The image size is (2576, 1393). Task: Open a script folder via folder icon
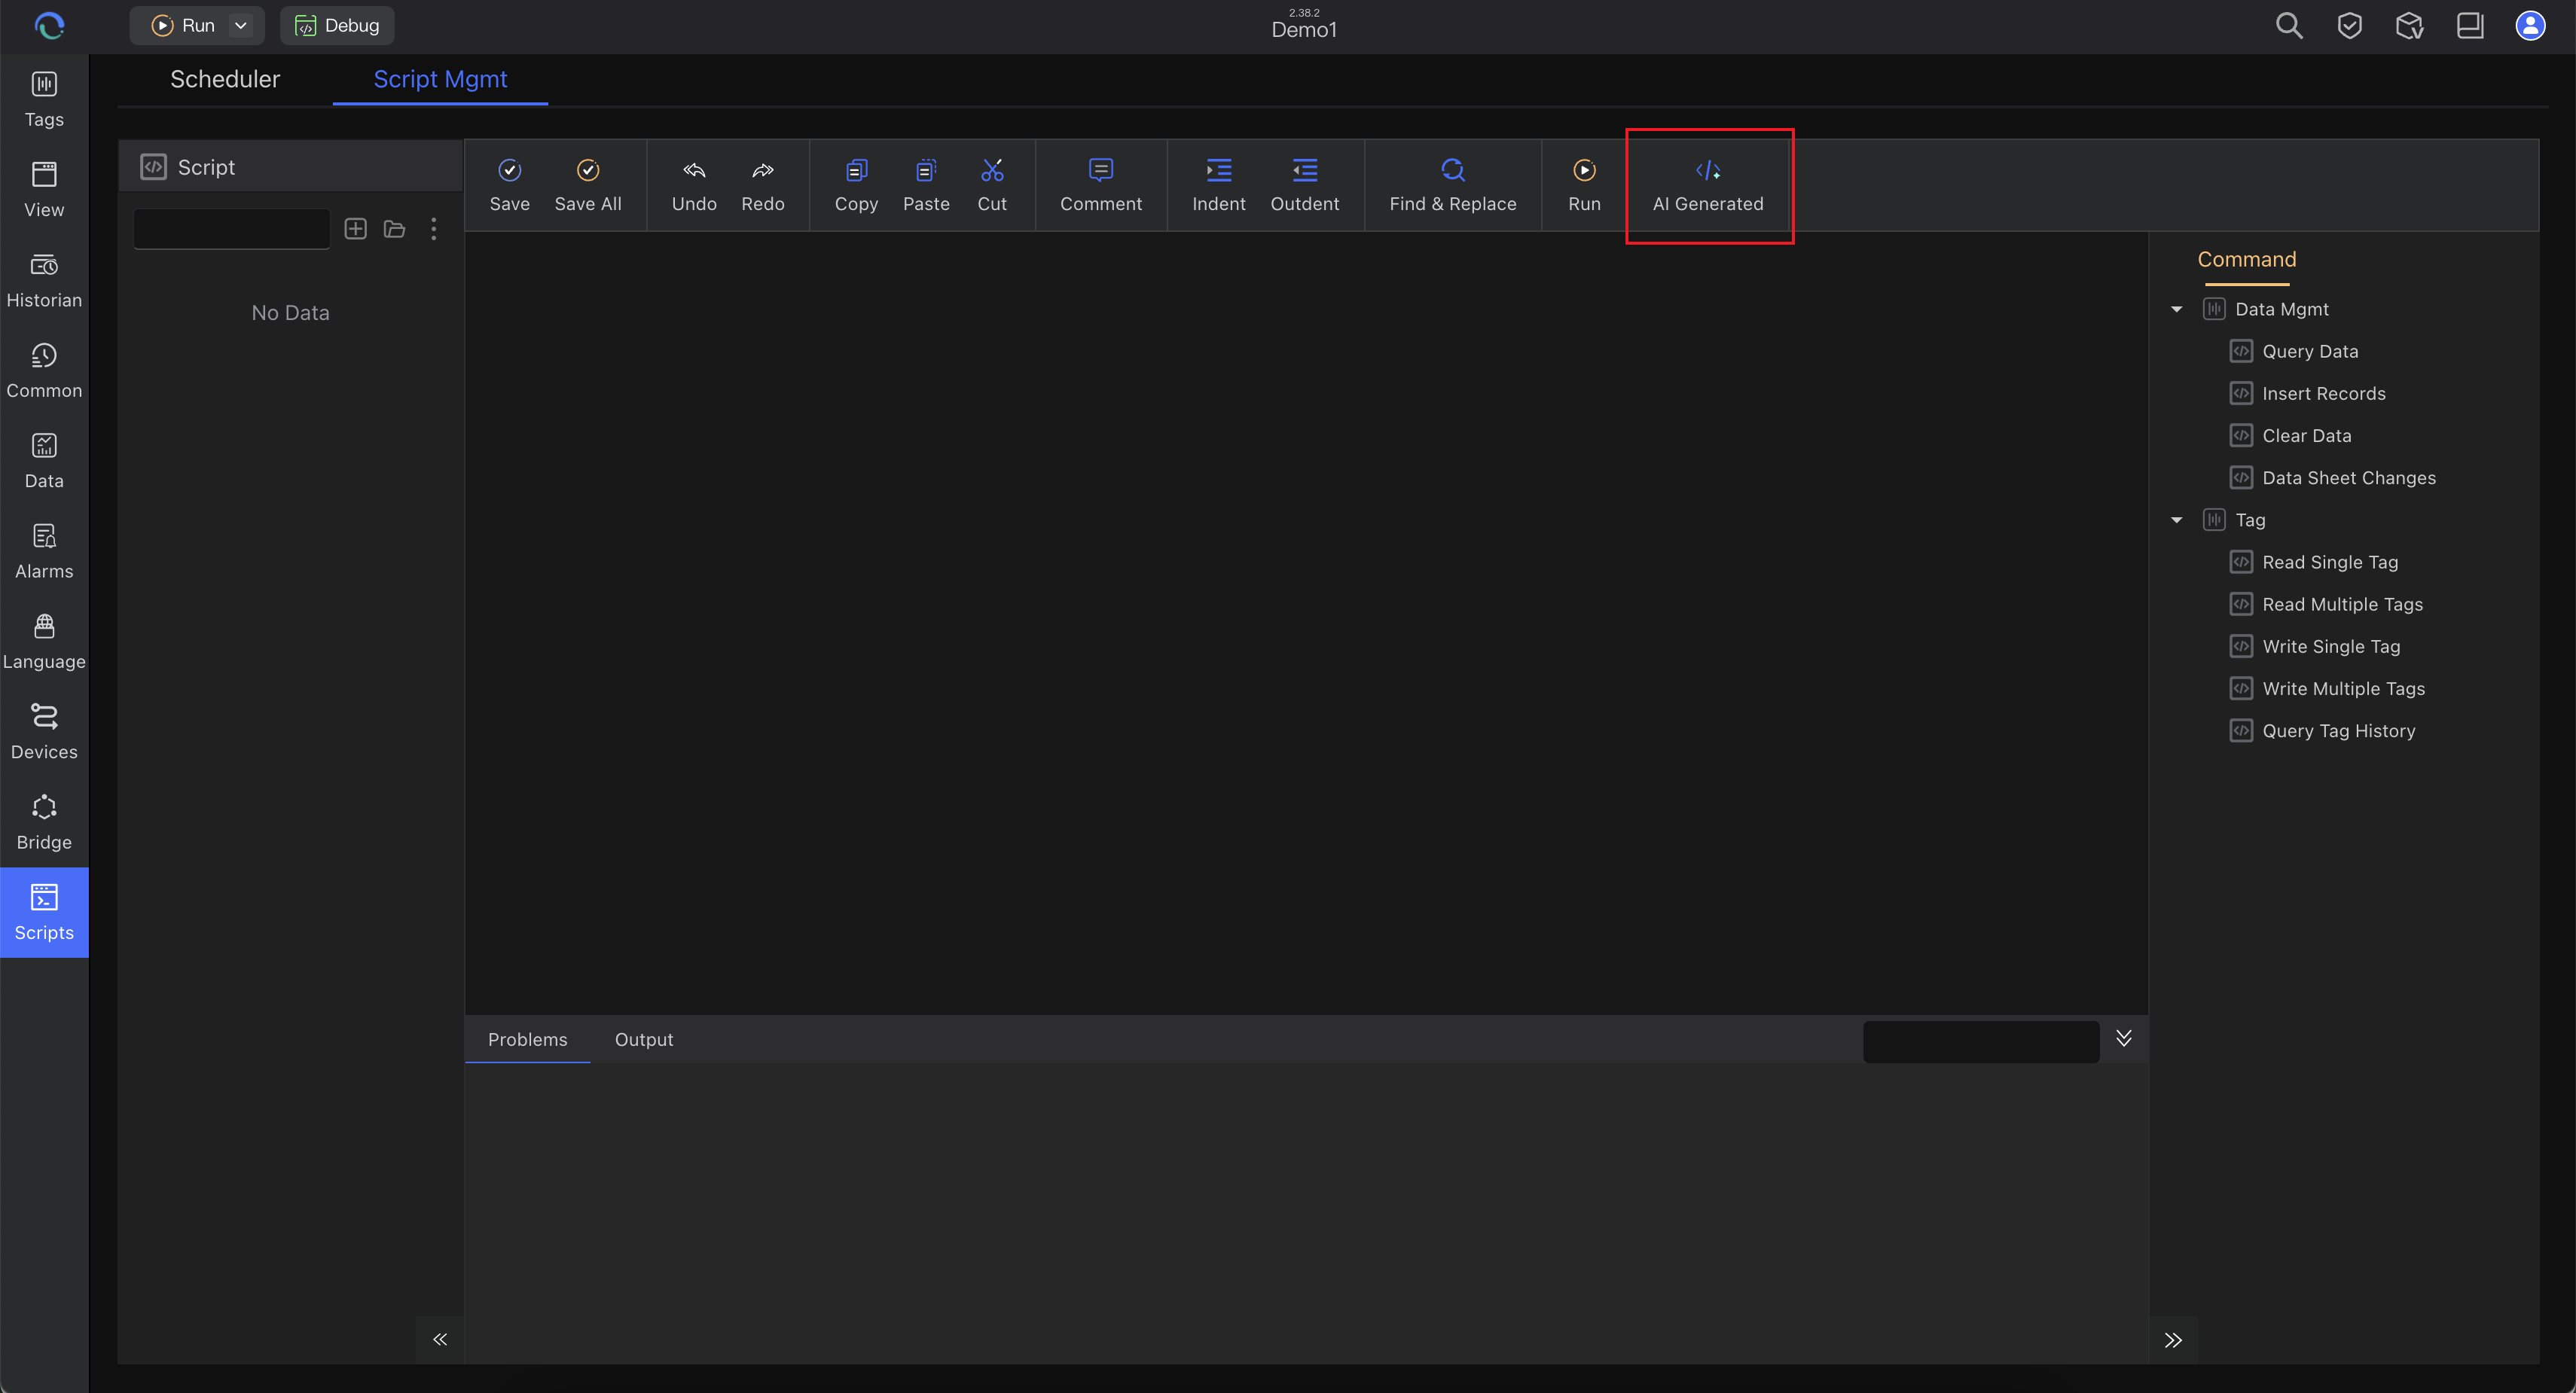(394, 229)
